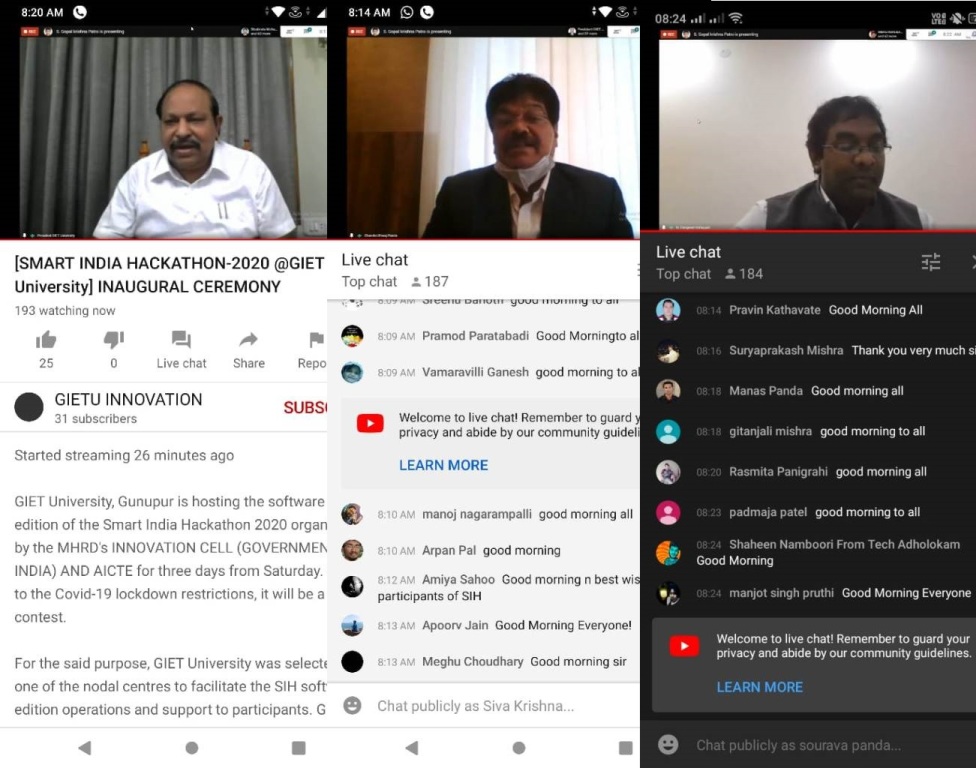This screenshot has height=768, width=976.
Task: Tap '31 subscribers' text
Action: tap(96, 419)
